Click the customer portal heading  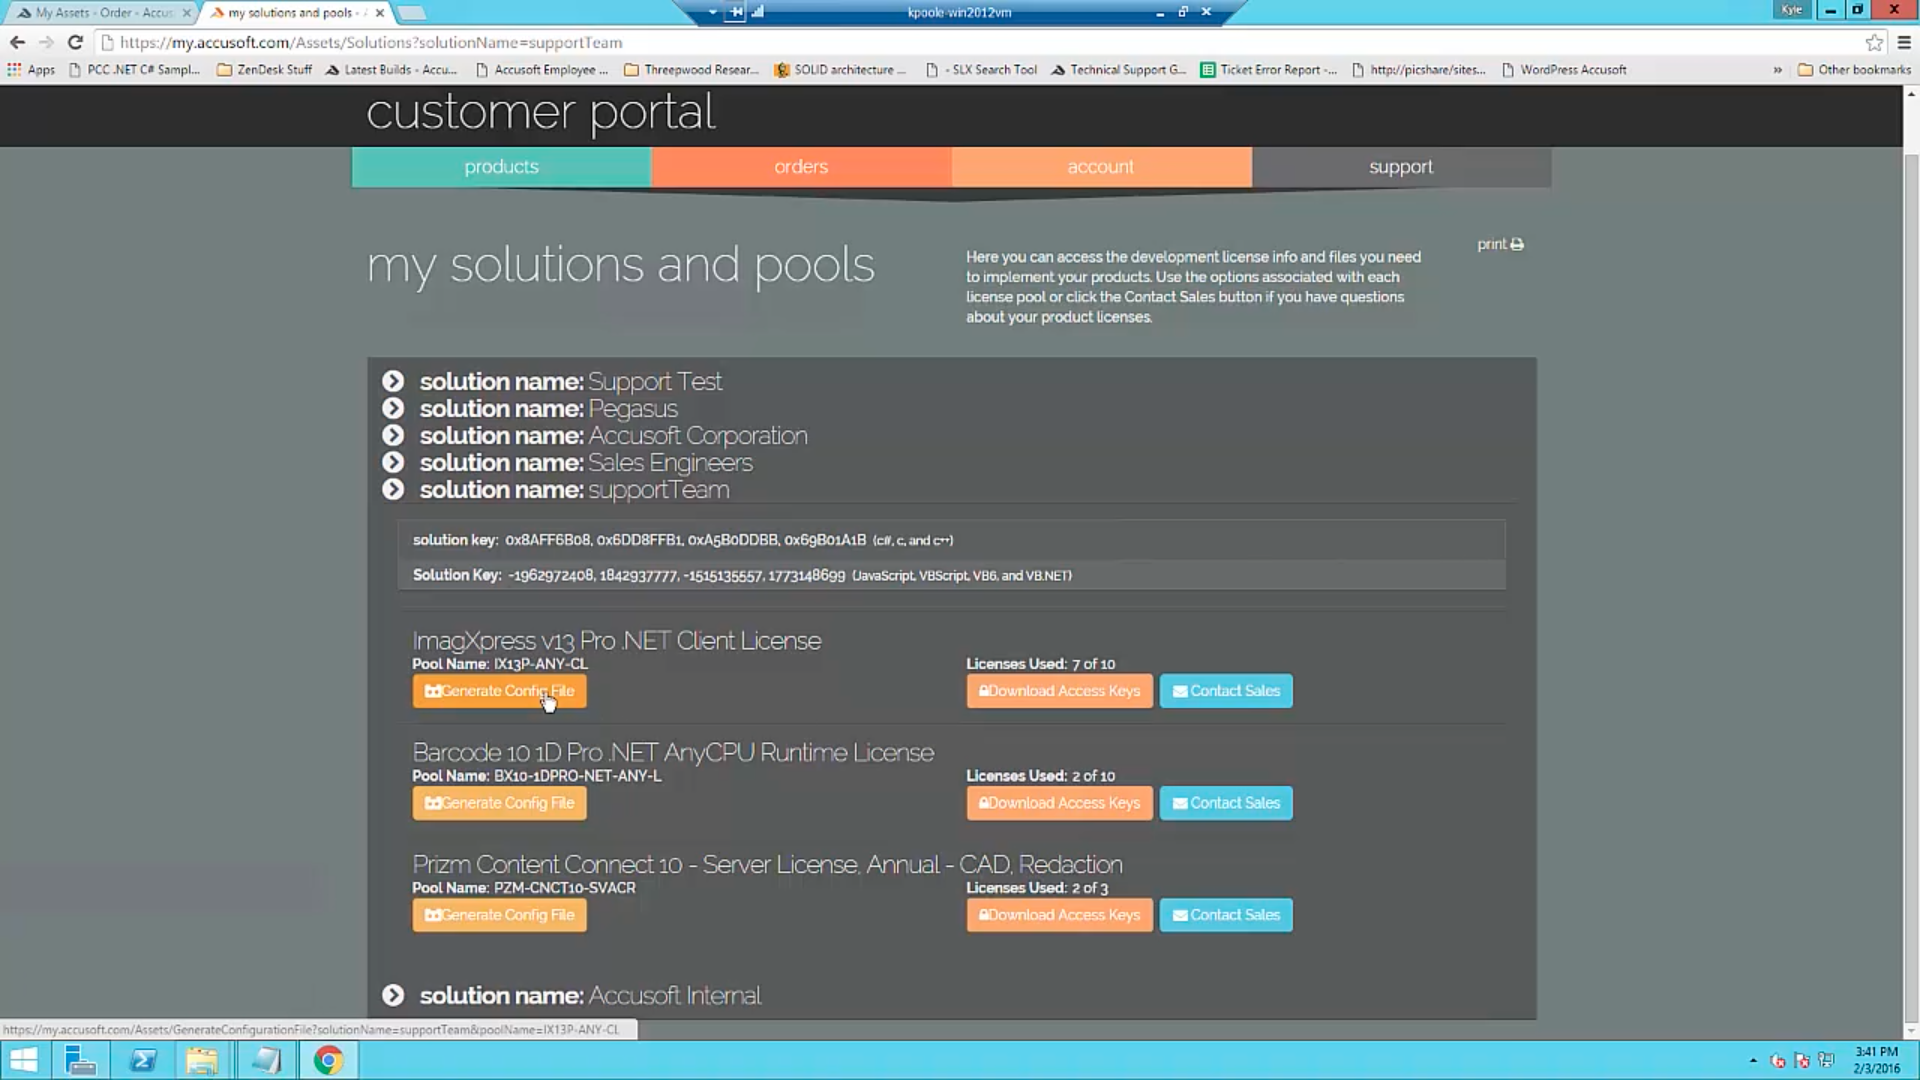[541, 112]
